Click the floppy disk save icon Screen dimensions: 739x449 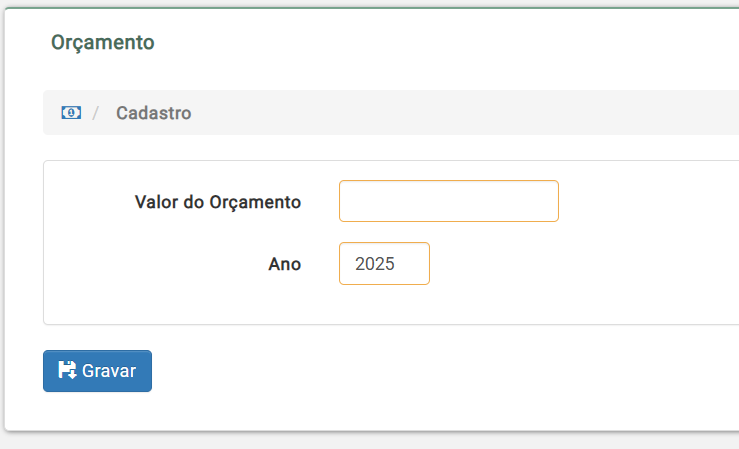point(67,370)
